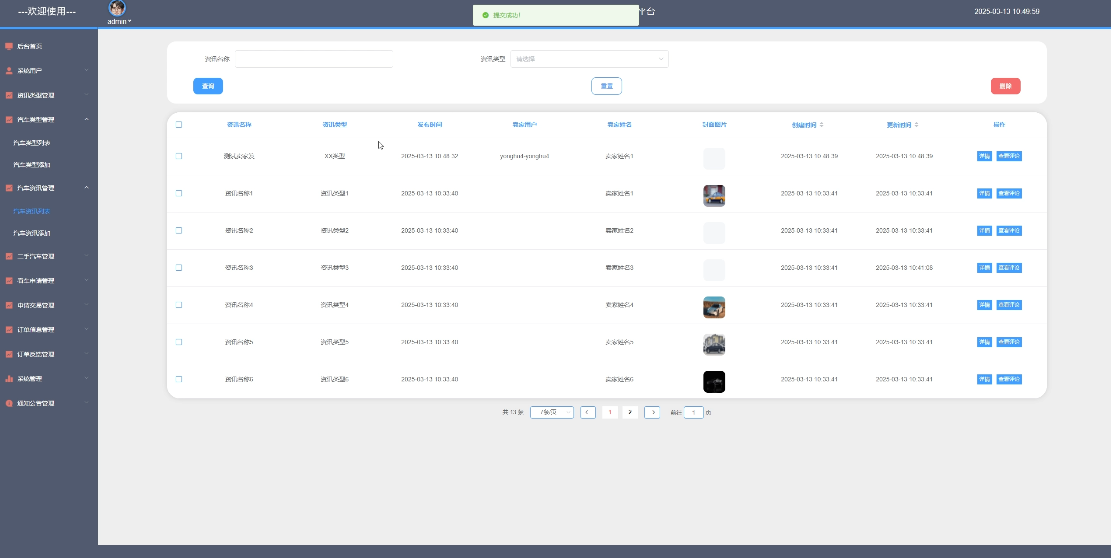The height and width of the screenshot is (558, 1111).
Task: Click the 资讯类型 column header
Action: pyautogui.click(x=334, y=125)
